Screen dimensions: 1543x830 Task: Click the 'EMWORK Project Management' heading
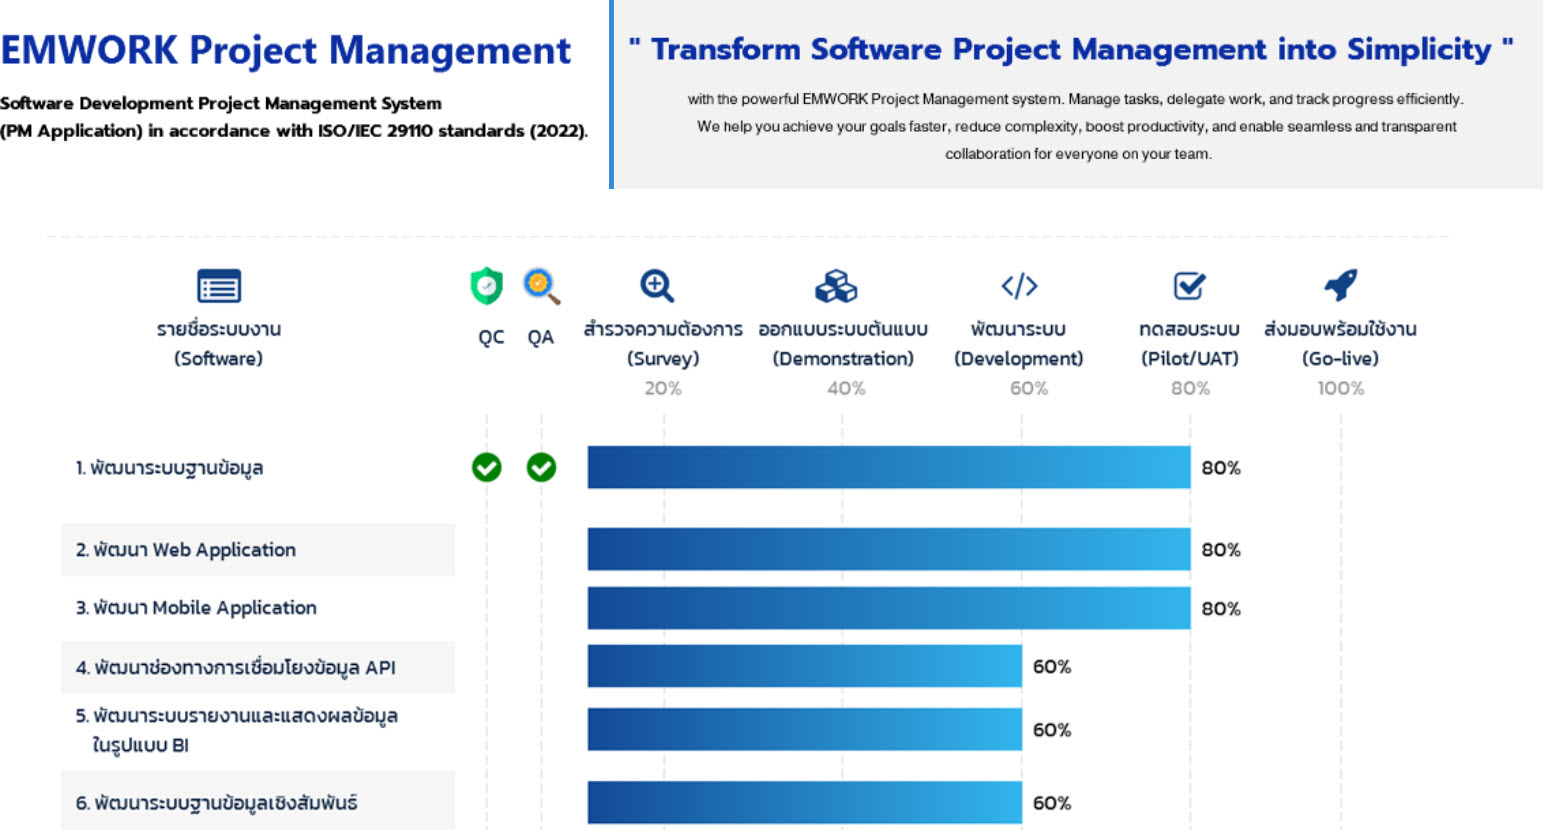click(286, 50)
